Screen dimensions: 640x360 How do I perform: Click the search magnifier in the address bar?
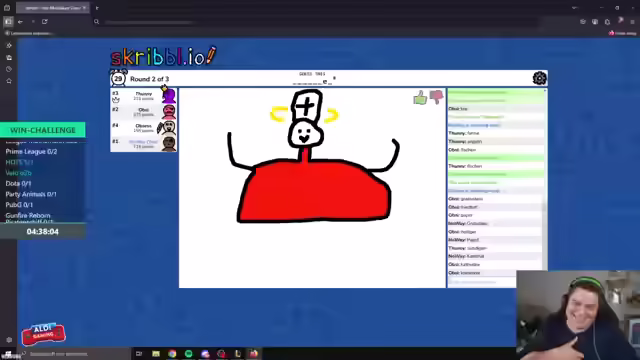(x=97, y=22)
